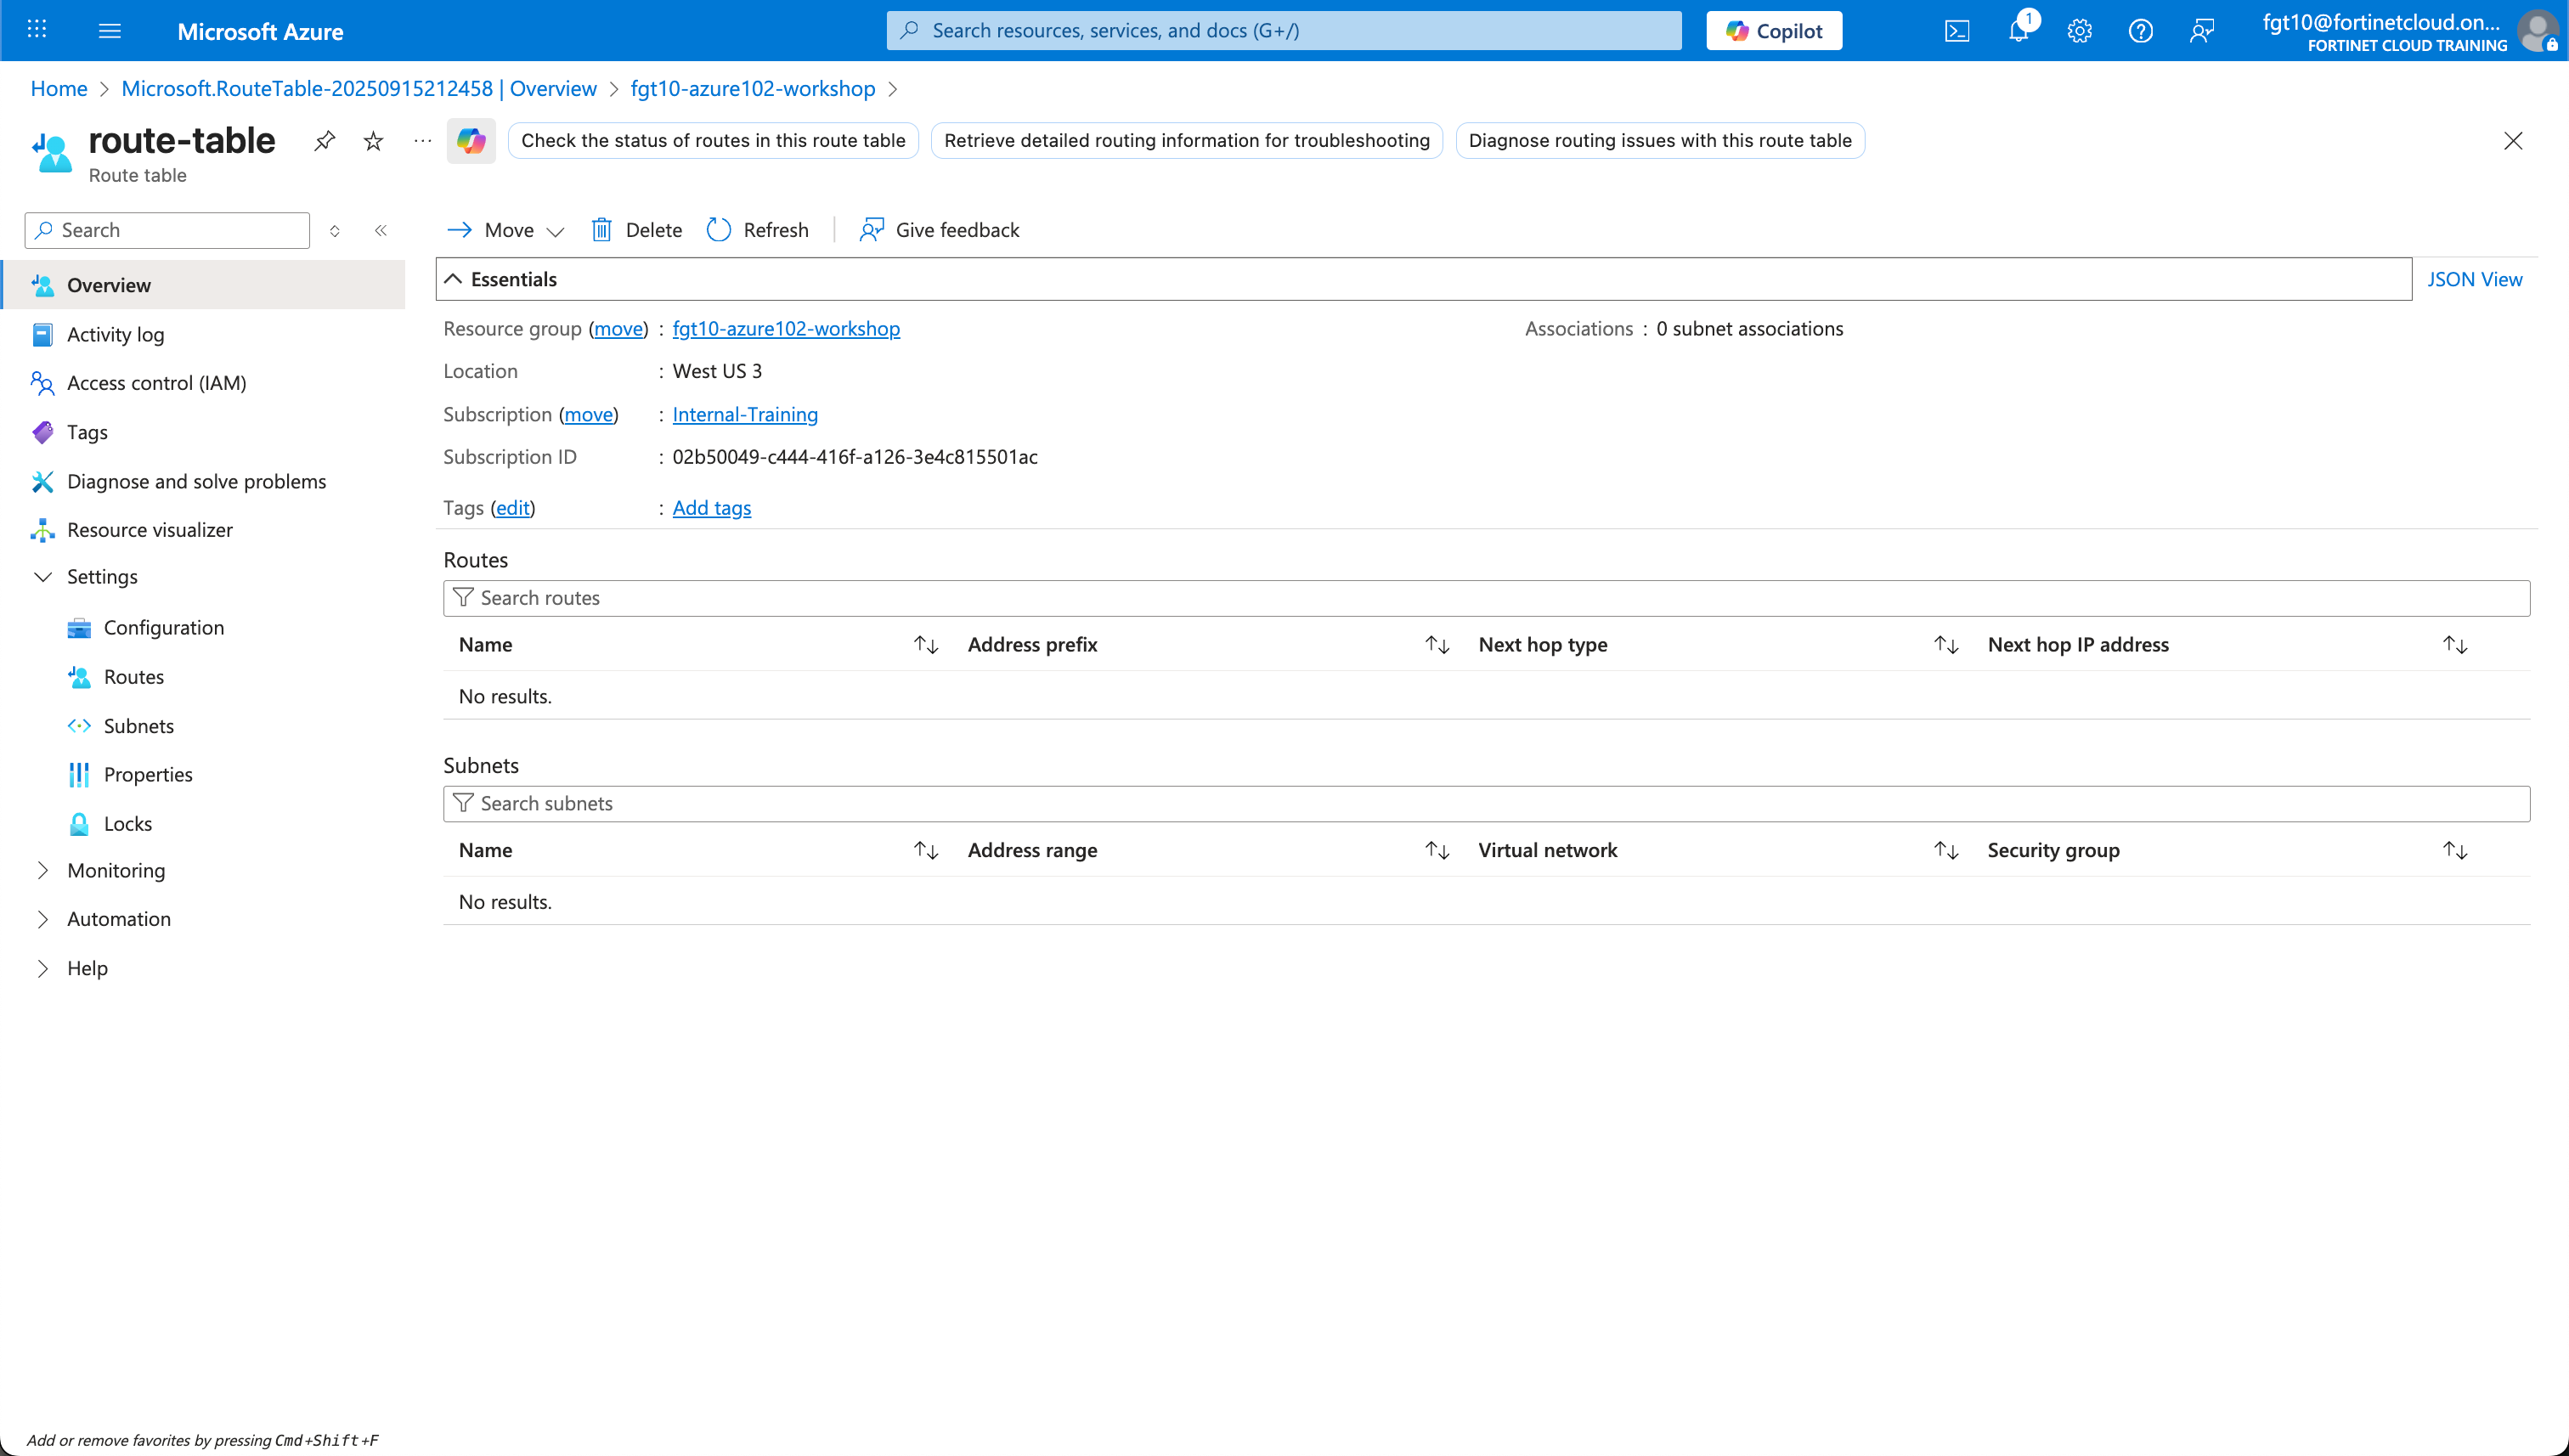Collapse the Essentials section
This screenshot has height=1456, width=2569.
pos(452,279)
